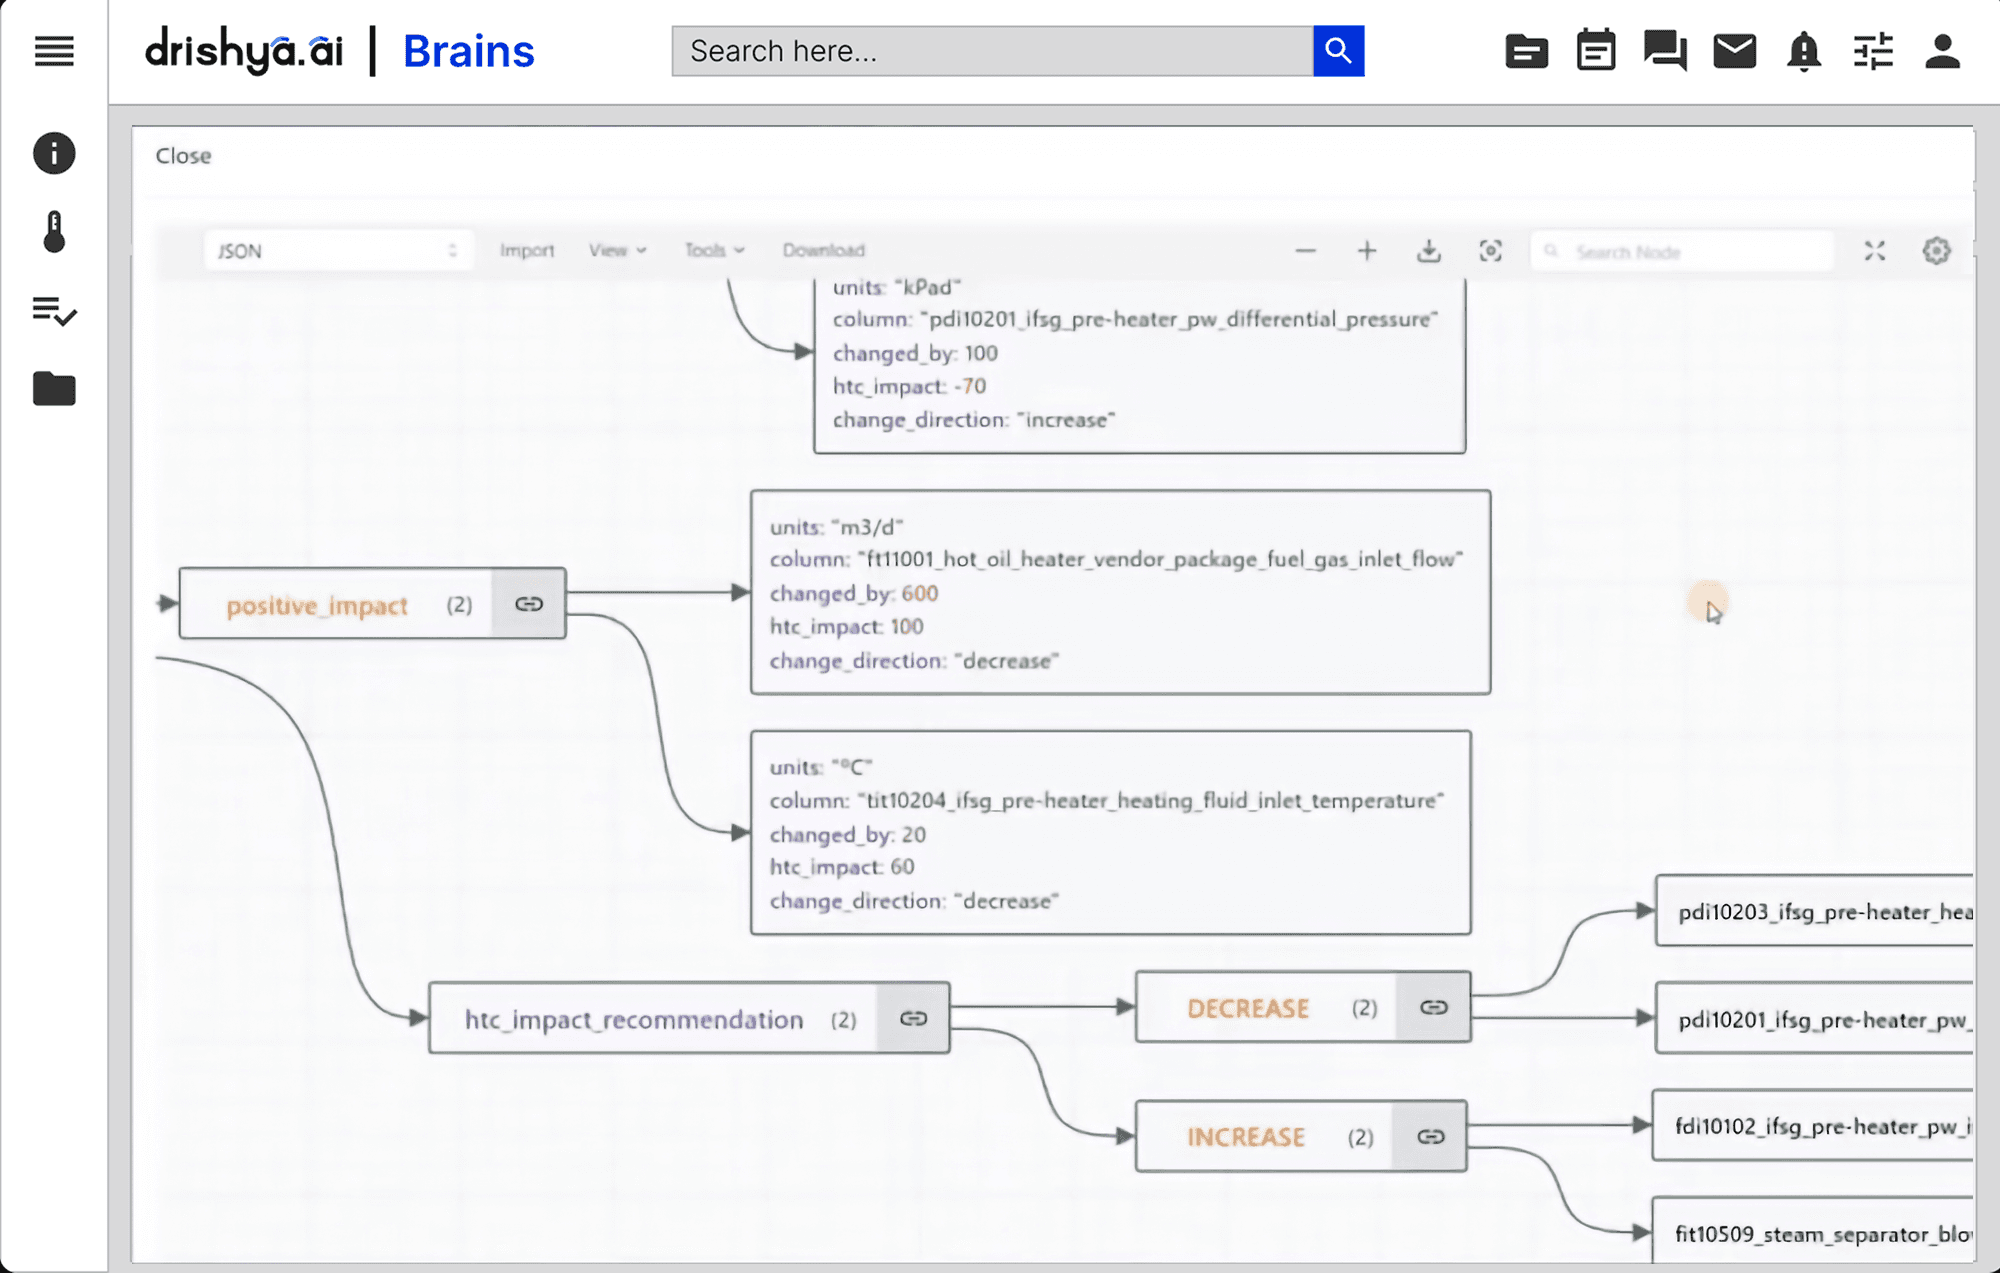Screen dimensions: 2000x1273
Task: Click the fdi10102_ifsg_pre-heater_pw node
Action: point(1812,1126)
